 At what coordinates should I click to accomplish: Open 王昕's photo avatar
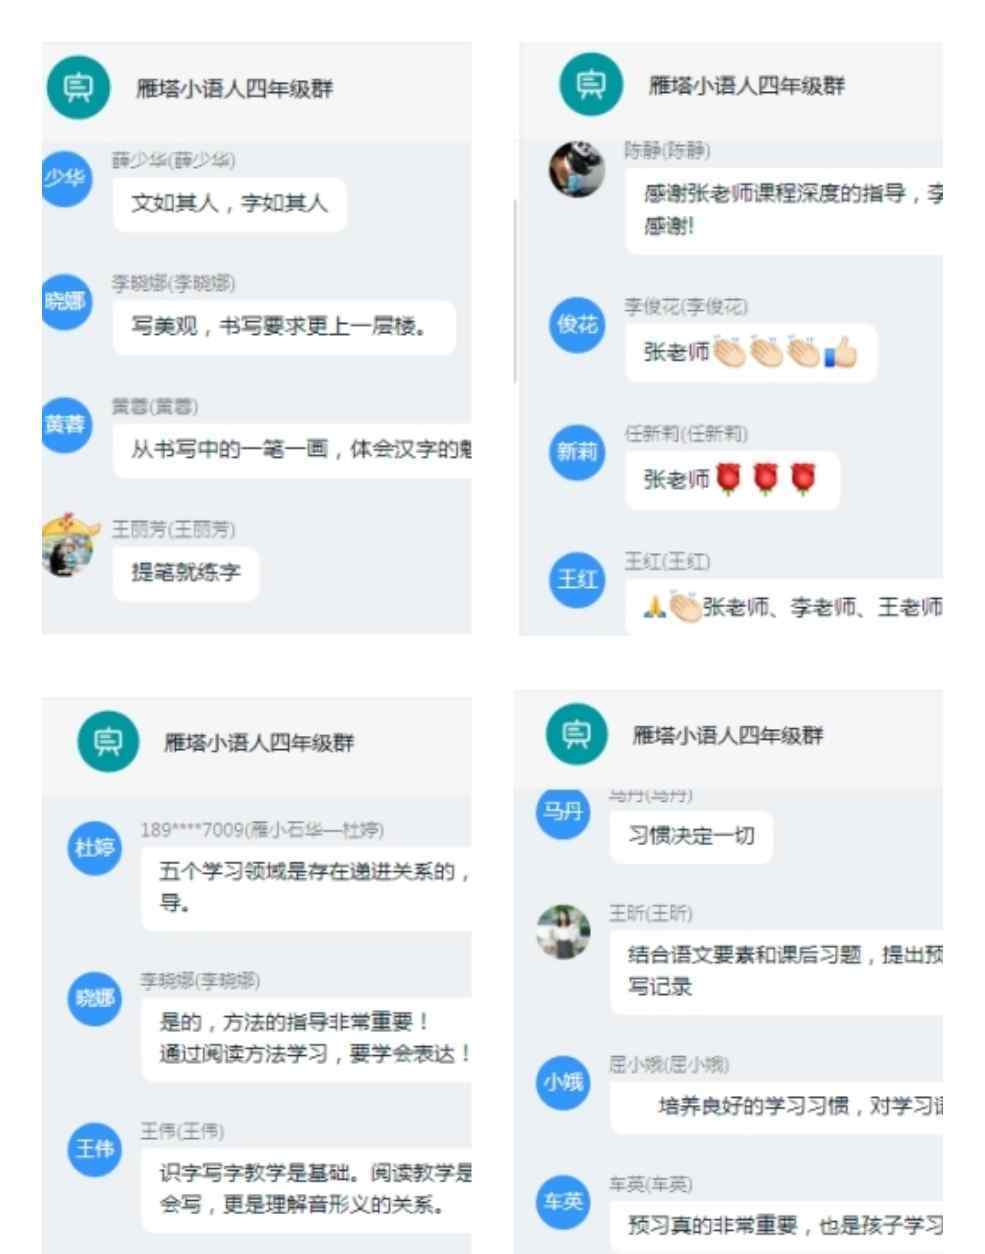click(564, 932)
